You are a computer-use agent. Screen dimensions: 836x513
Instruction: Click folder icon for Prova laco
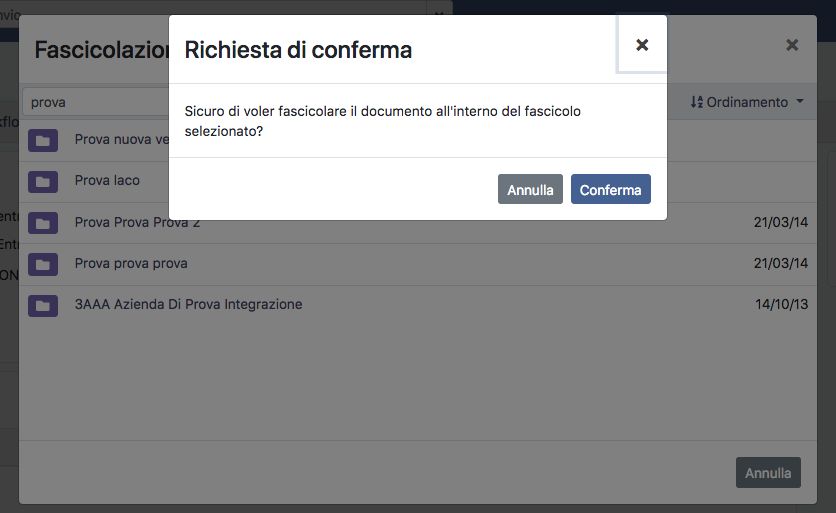tap(42, 182)
